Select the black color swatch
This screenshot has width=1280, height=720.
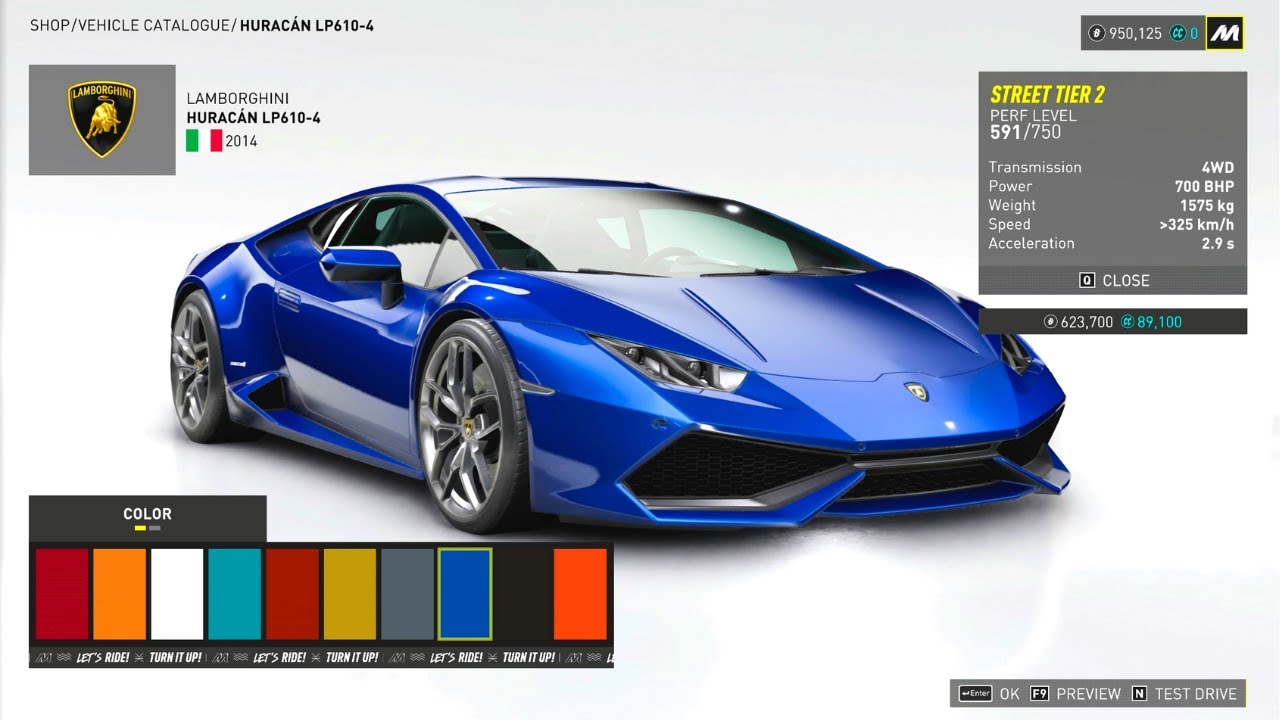point(523,594)
